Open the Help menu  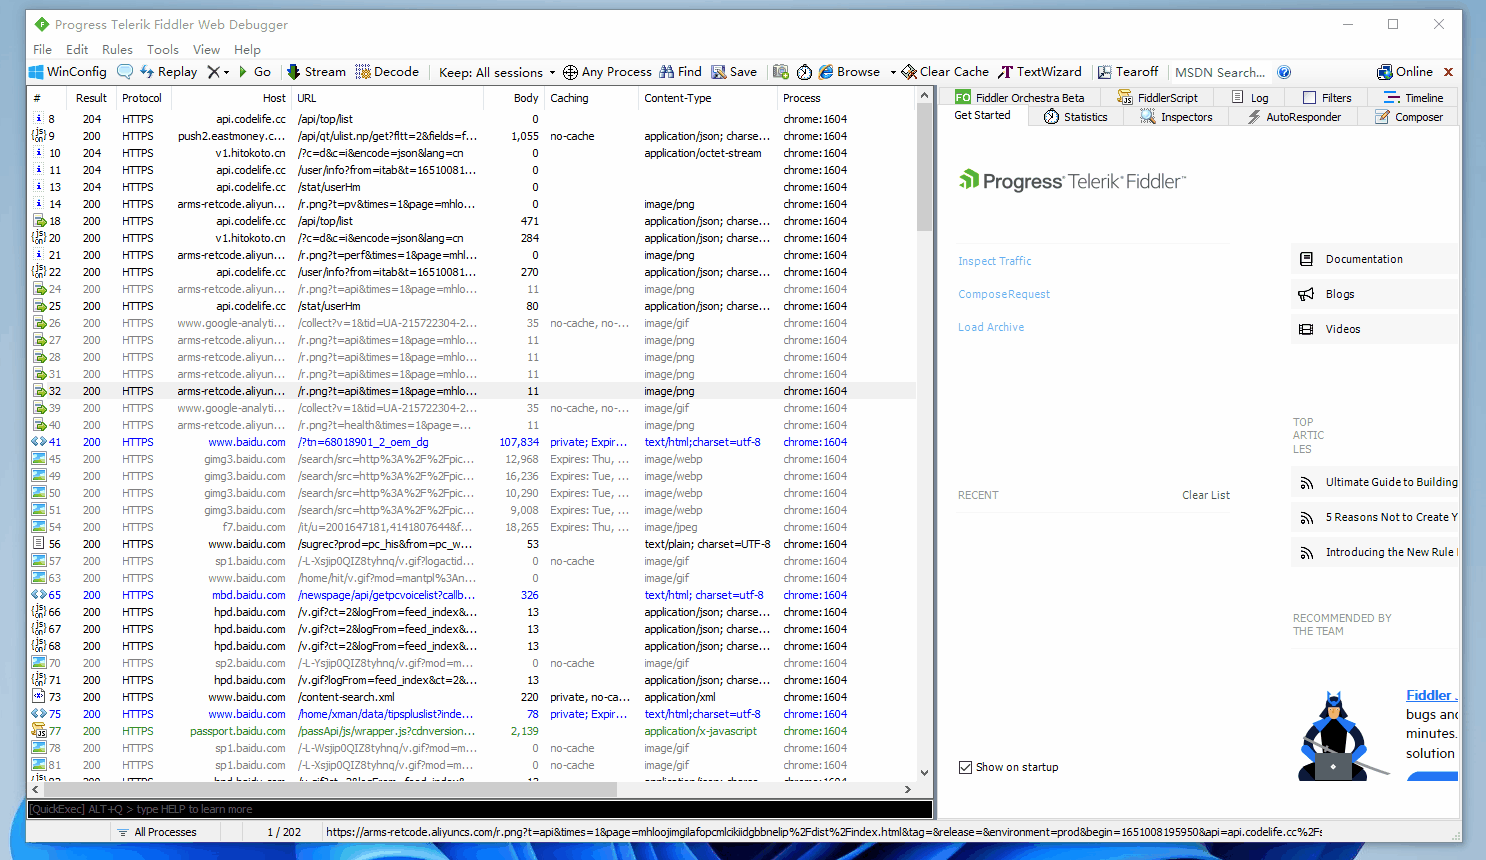pyautogui.click(x=247, y=49)
